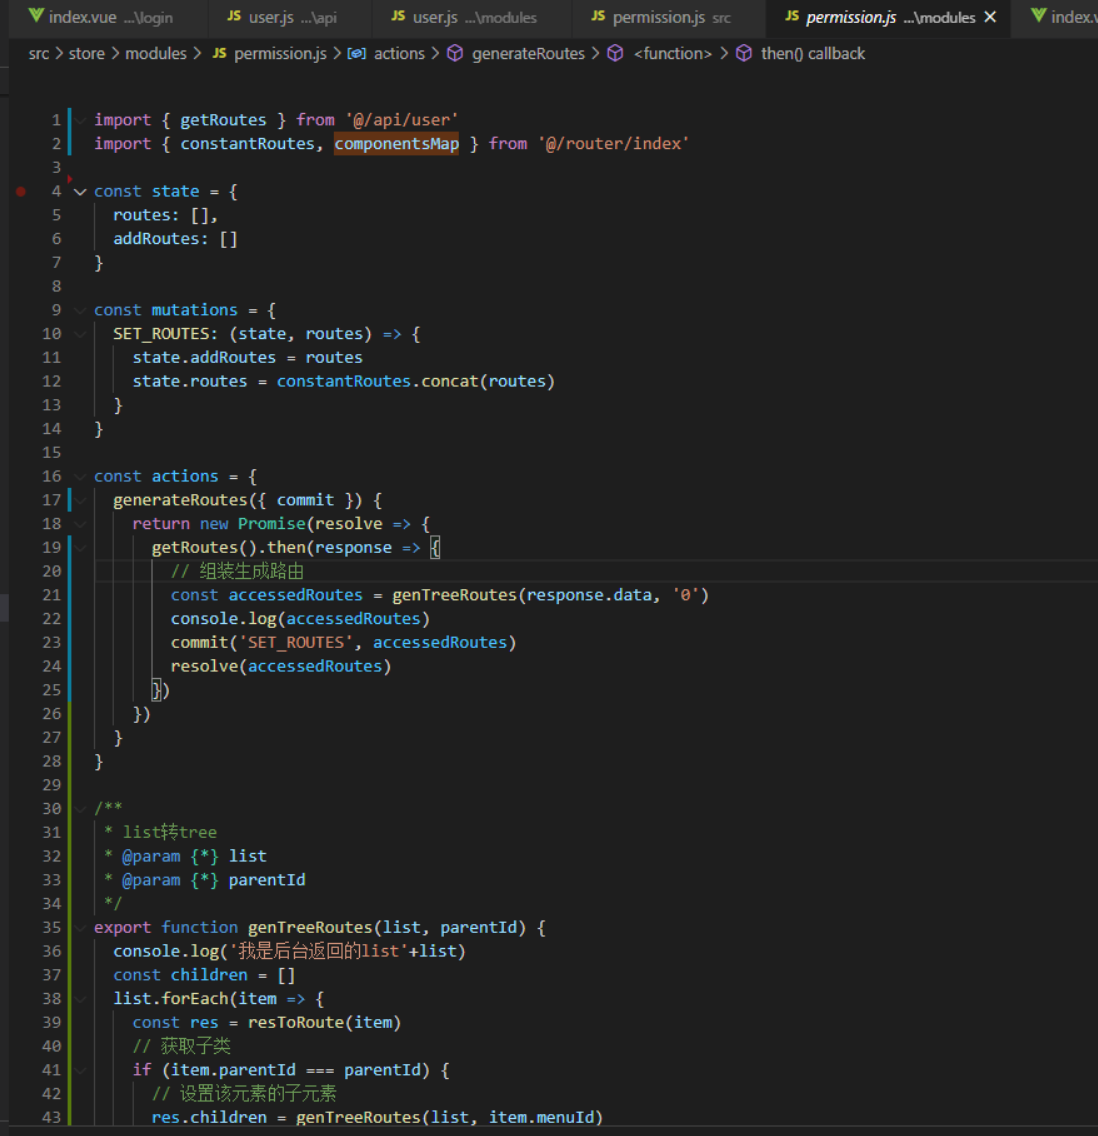1098x1136 pixels.
Task: Click JS icon on user.js modules tab
Action: point(398,16)
